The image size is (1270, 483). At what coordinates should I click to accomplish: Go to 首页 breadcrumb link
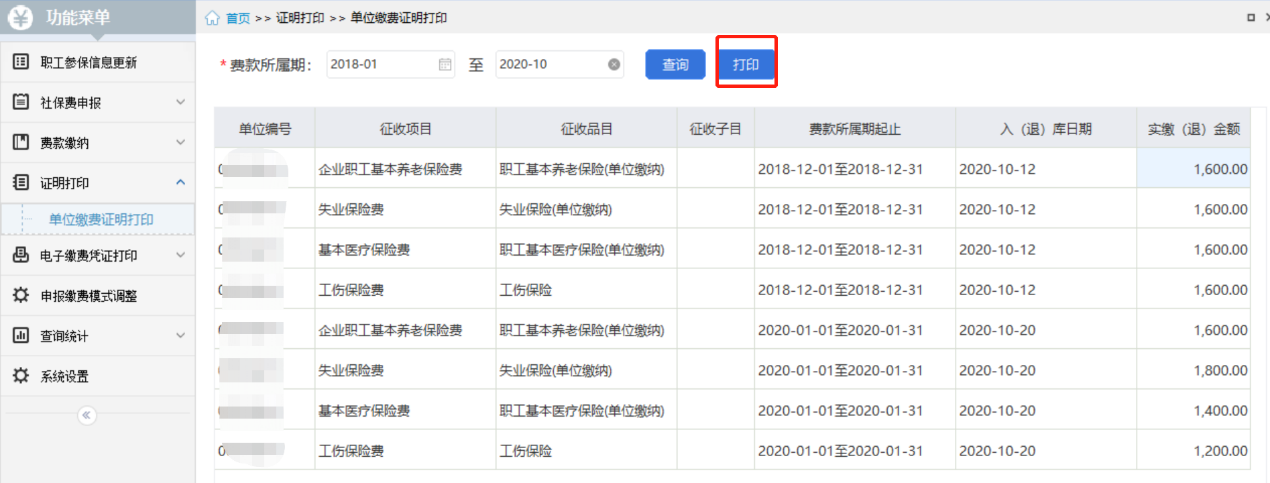point(238,18)
